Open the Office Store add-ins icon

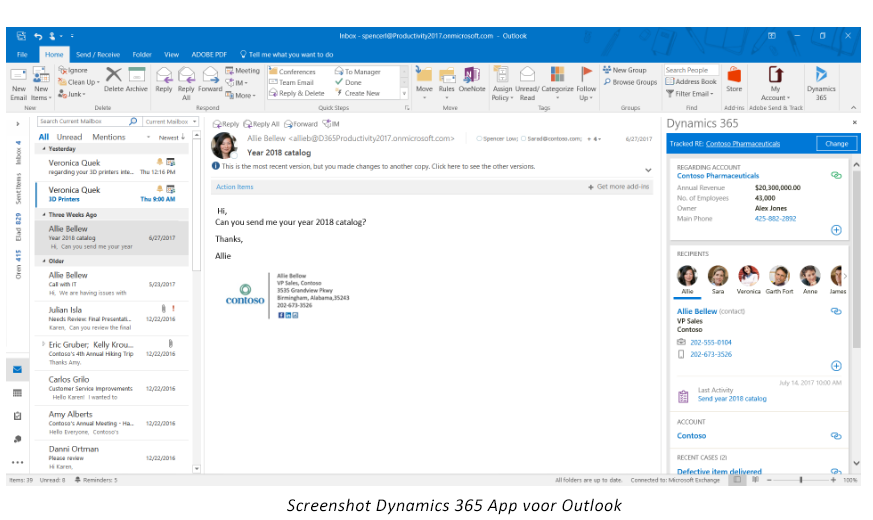point(734,80)
